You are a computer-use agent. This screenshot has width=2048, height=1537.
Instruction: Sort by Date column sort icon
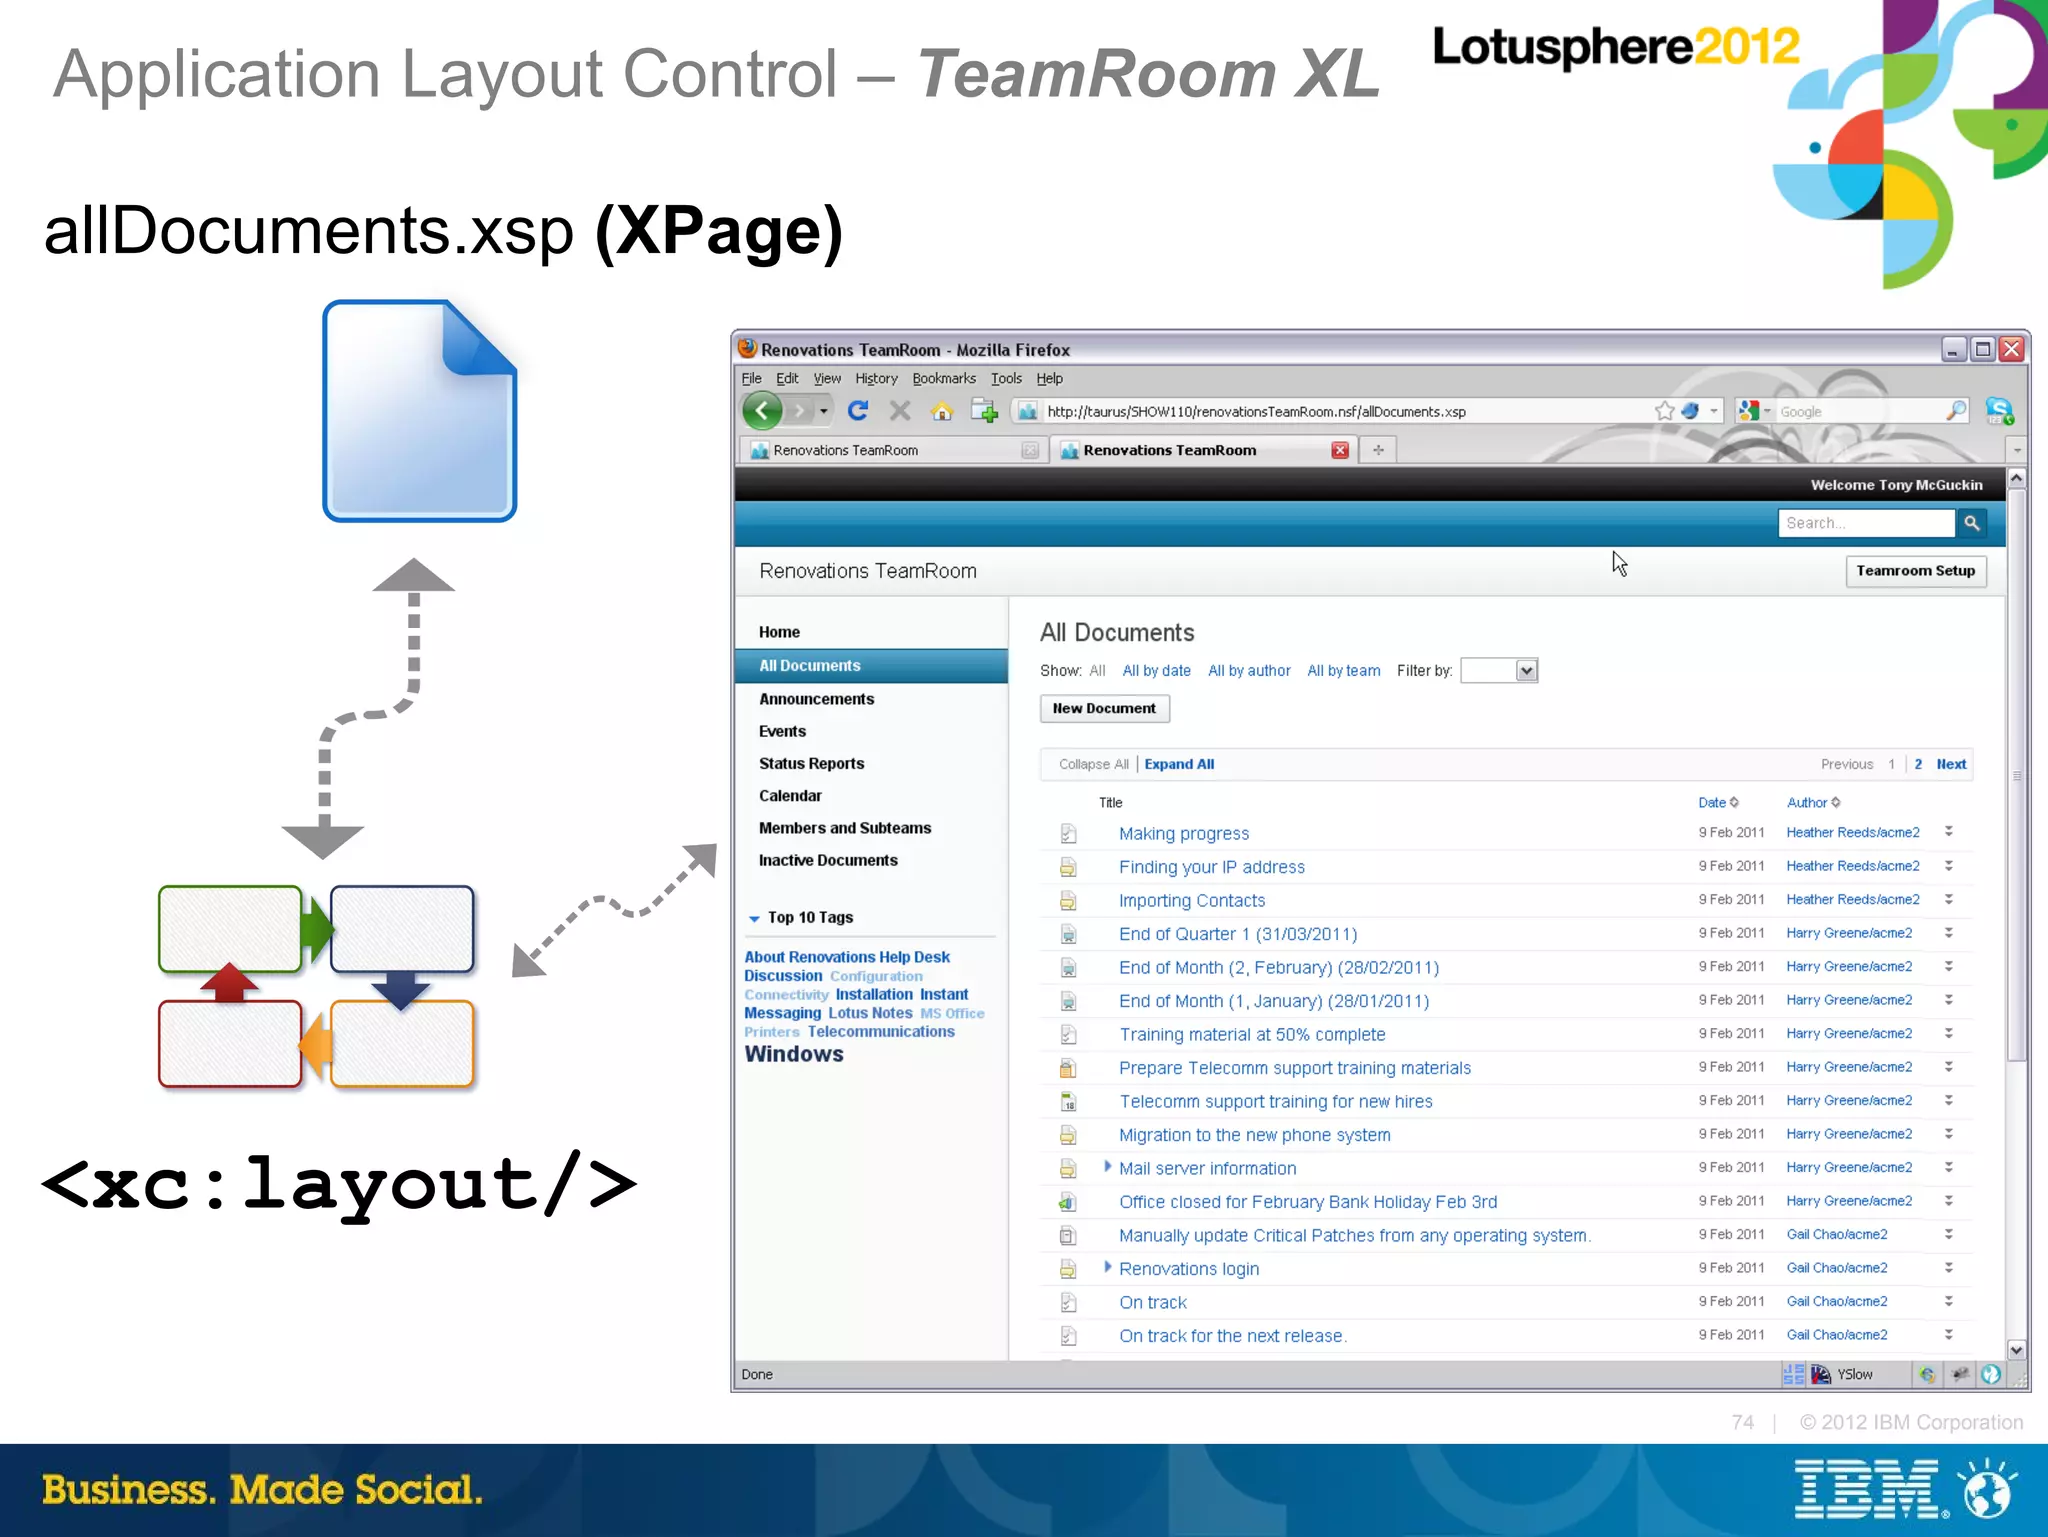(x=1734, y=803)
